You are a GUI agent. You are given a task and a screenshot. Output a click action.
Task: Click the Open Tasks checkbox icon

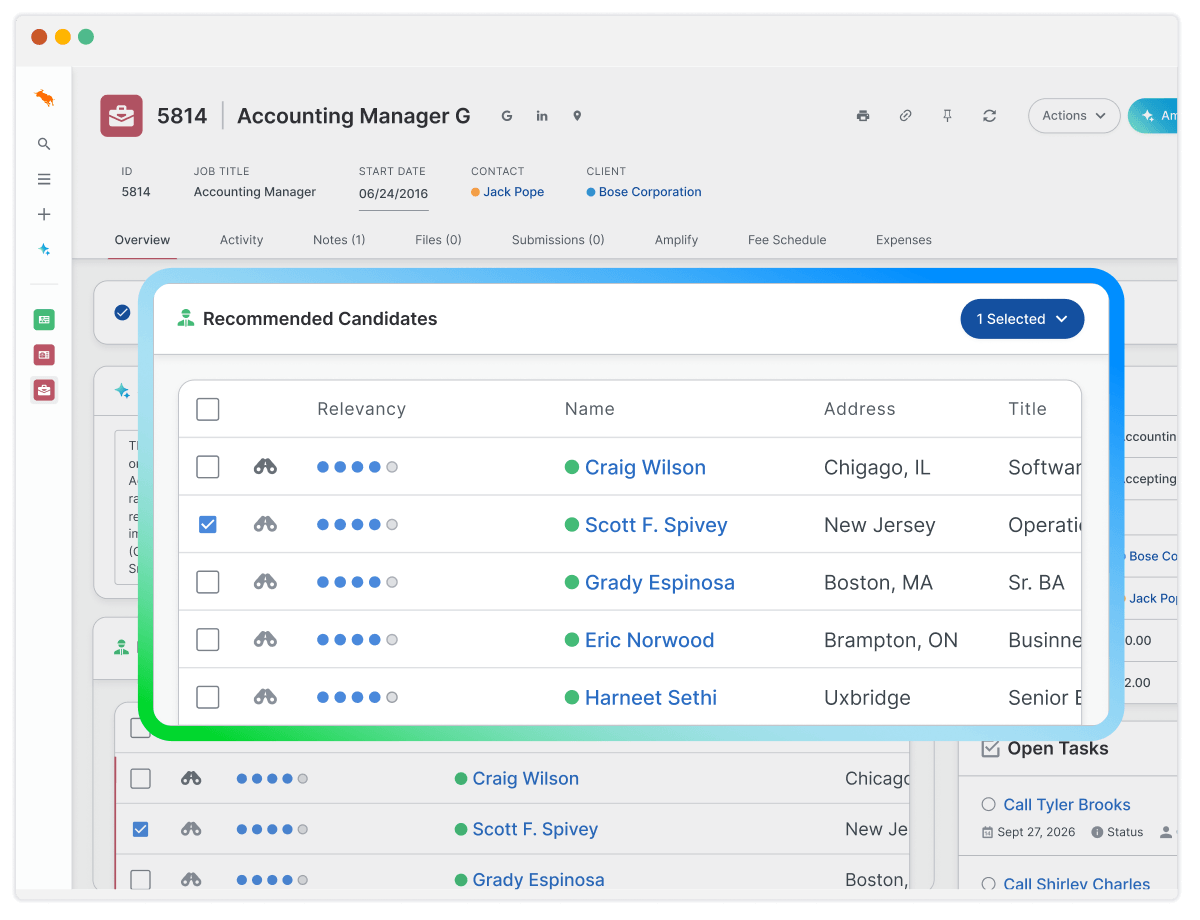[x=991, y=748]
